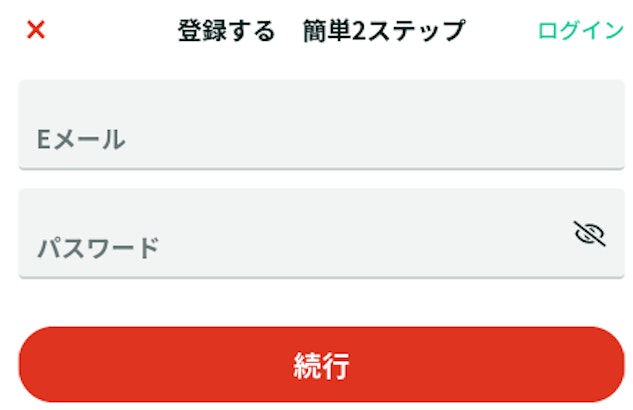Screen dimensions: 633x410
Task: Dismiss the sign-up screen via the X icon
Action: click(x=36, y=30)
